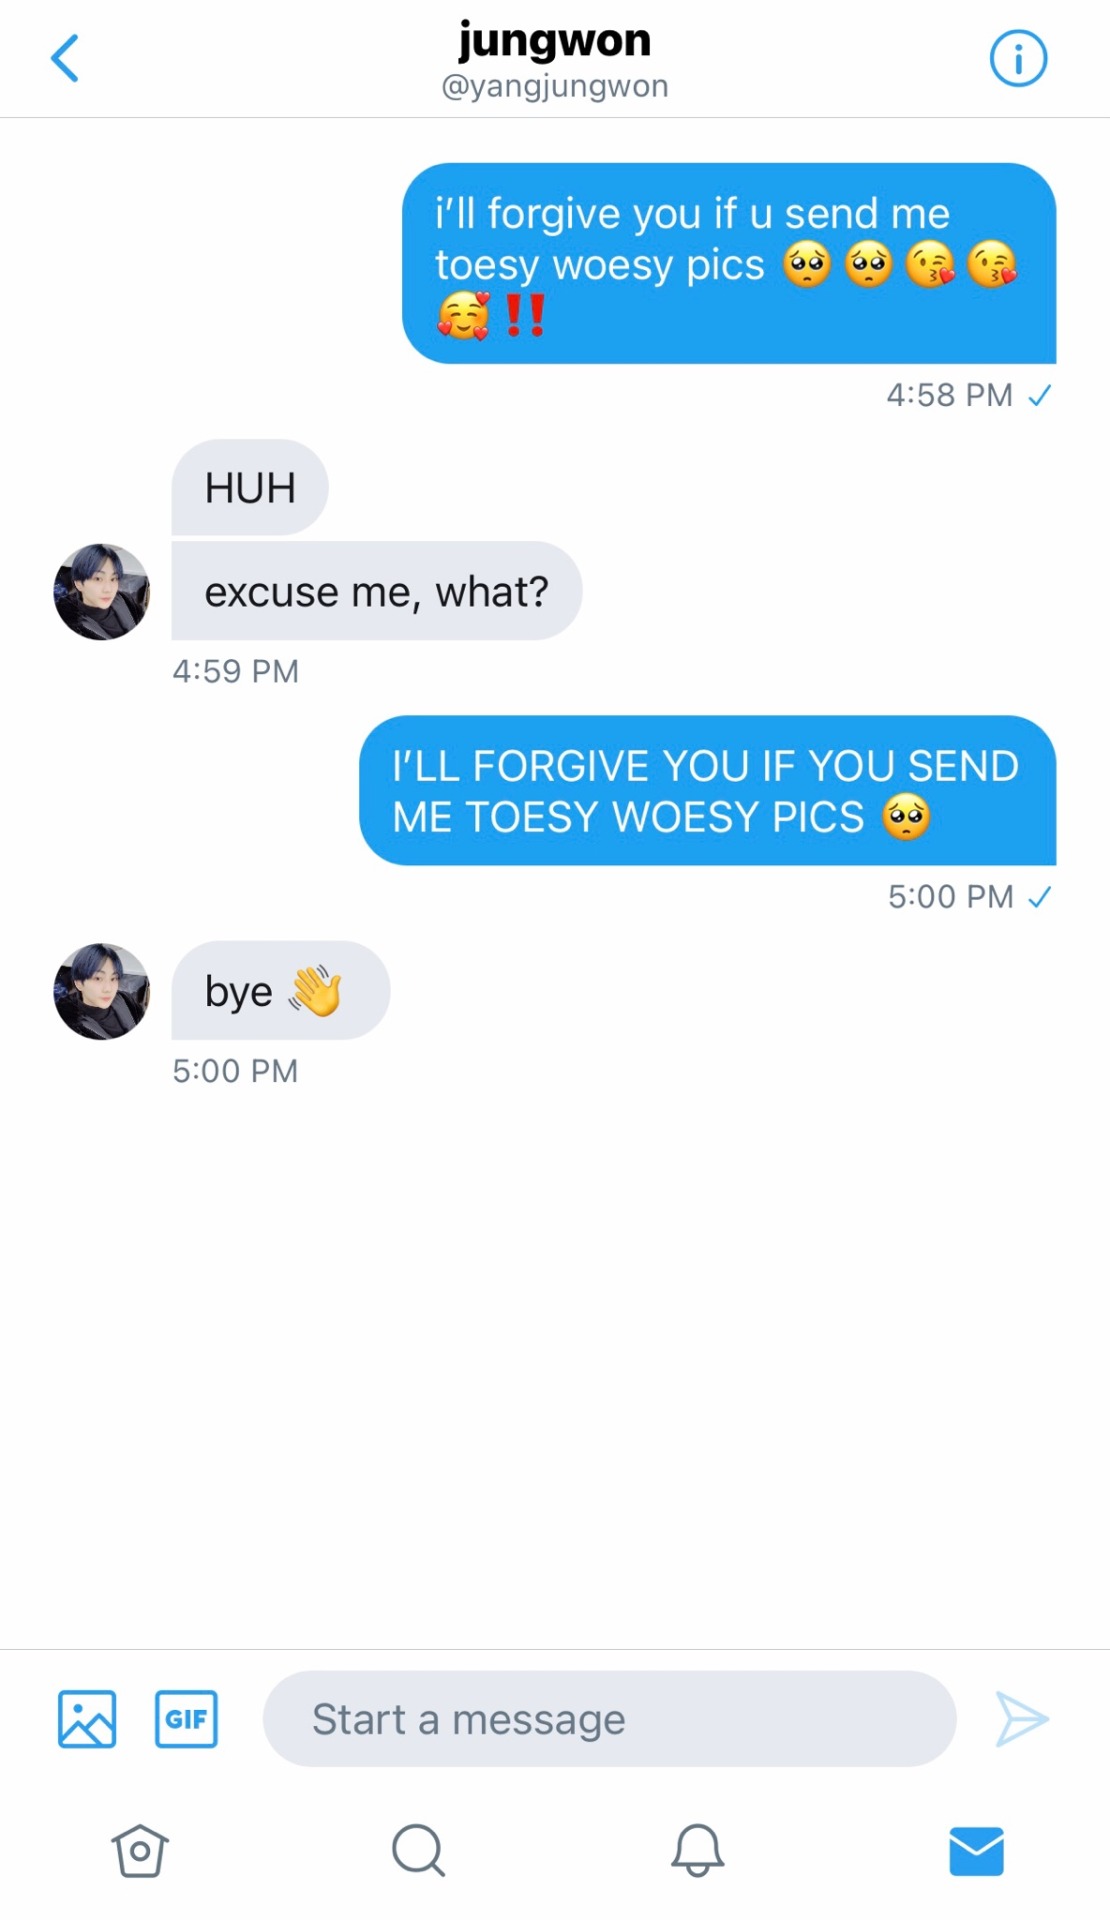Open the Search tab with magnifier icon
Viewport: 1110px width, 1920px height.
[418, 1850]
